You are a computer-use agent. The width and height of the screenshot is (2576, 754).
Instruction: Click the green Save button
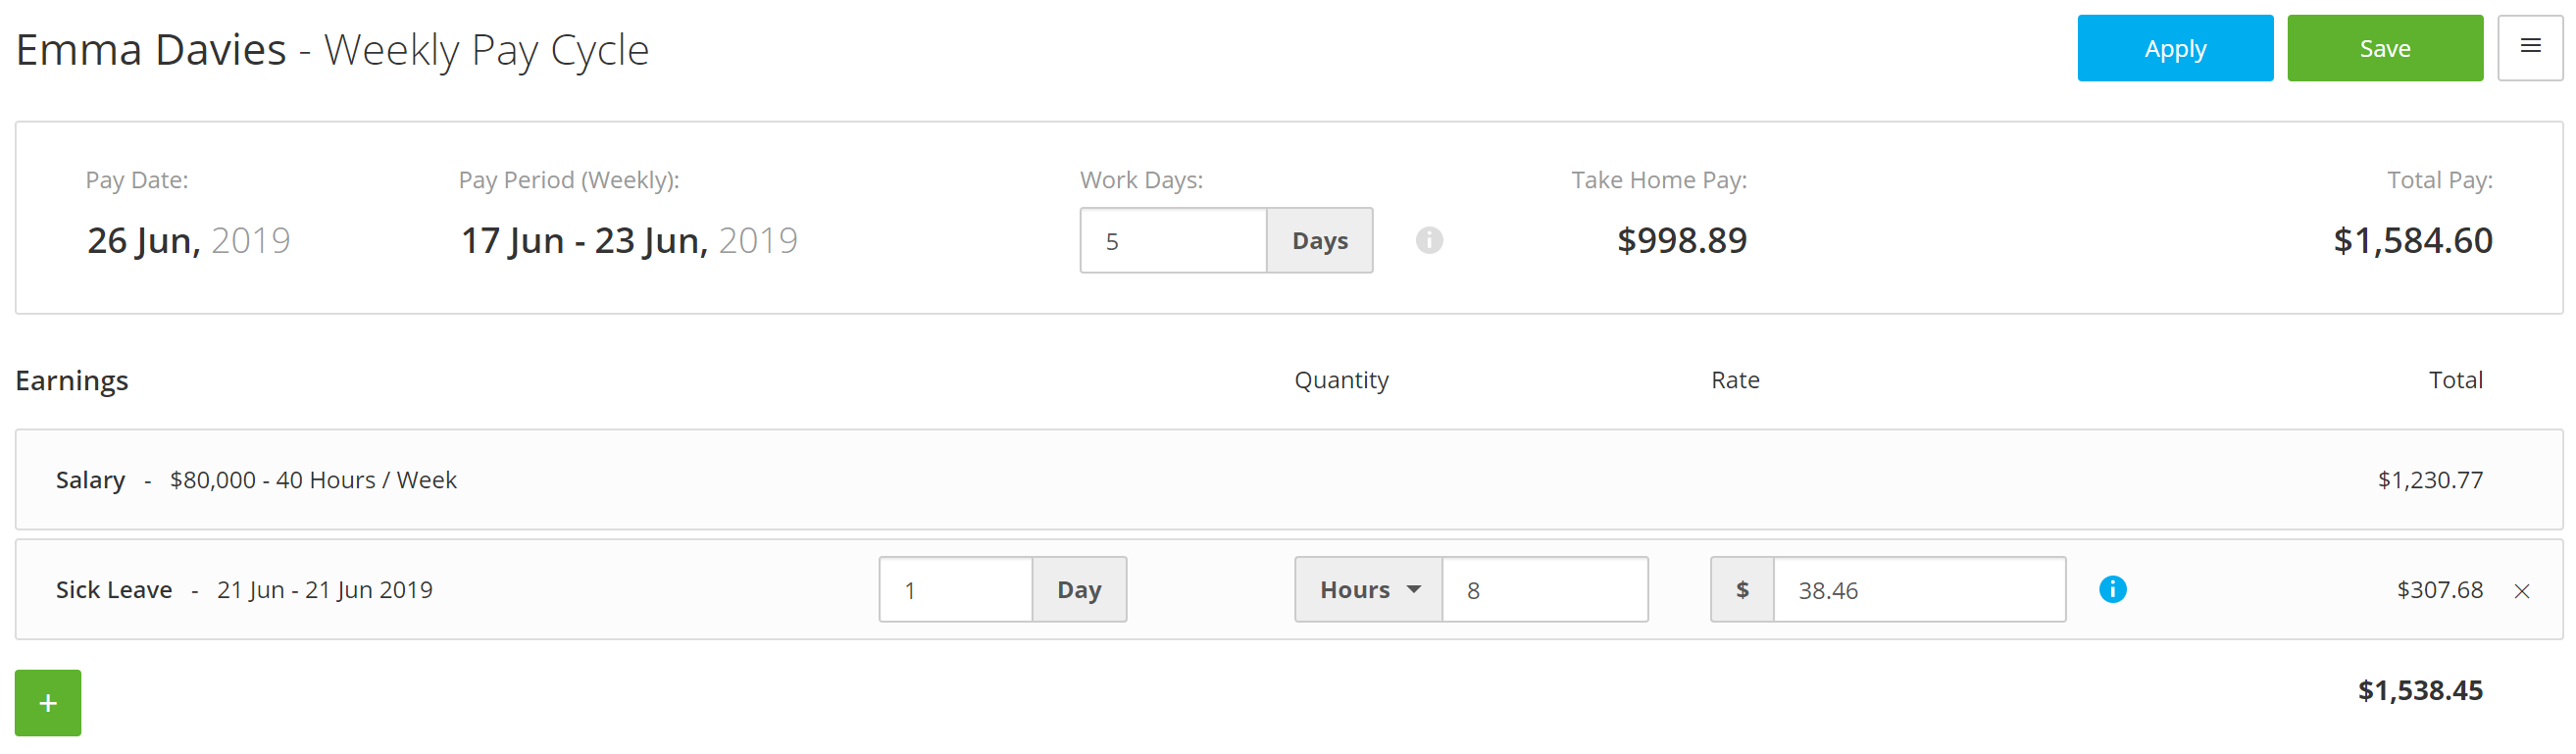(2384, 48)
